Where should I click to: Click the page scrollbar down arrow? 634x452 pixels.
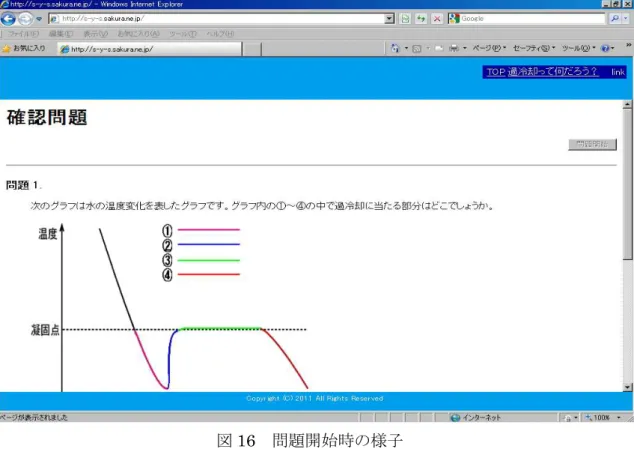[x=627, y=387]
